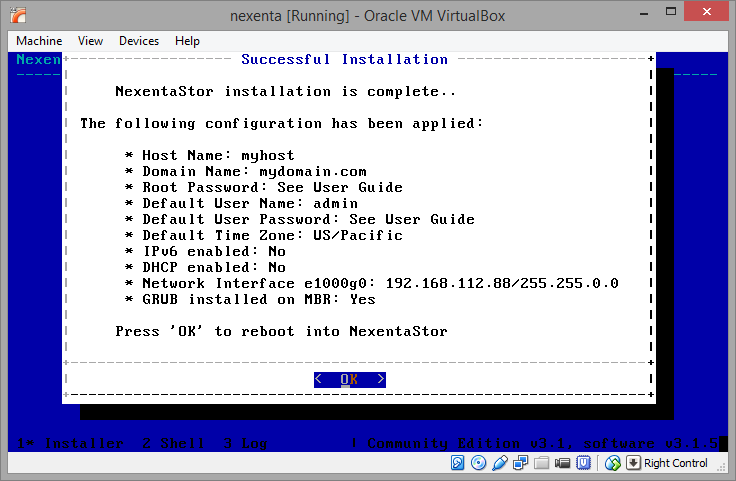Click the hard disk activity icon

[458, 463]
